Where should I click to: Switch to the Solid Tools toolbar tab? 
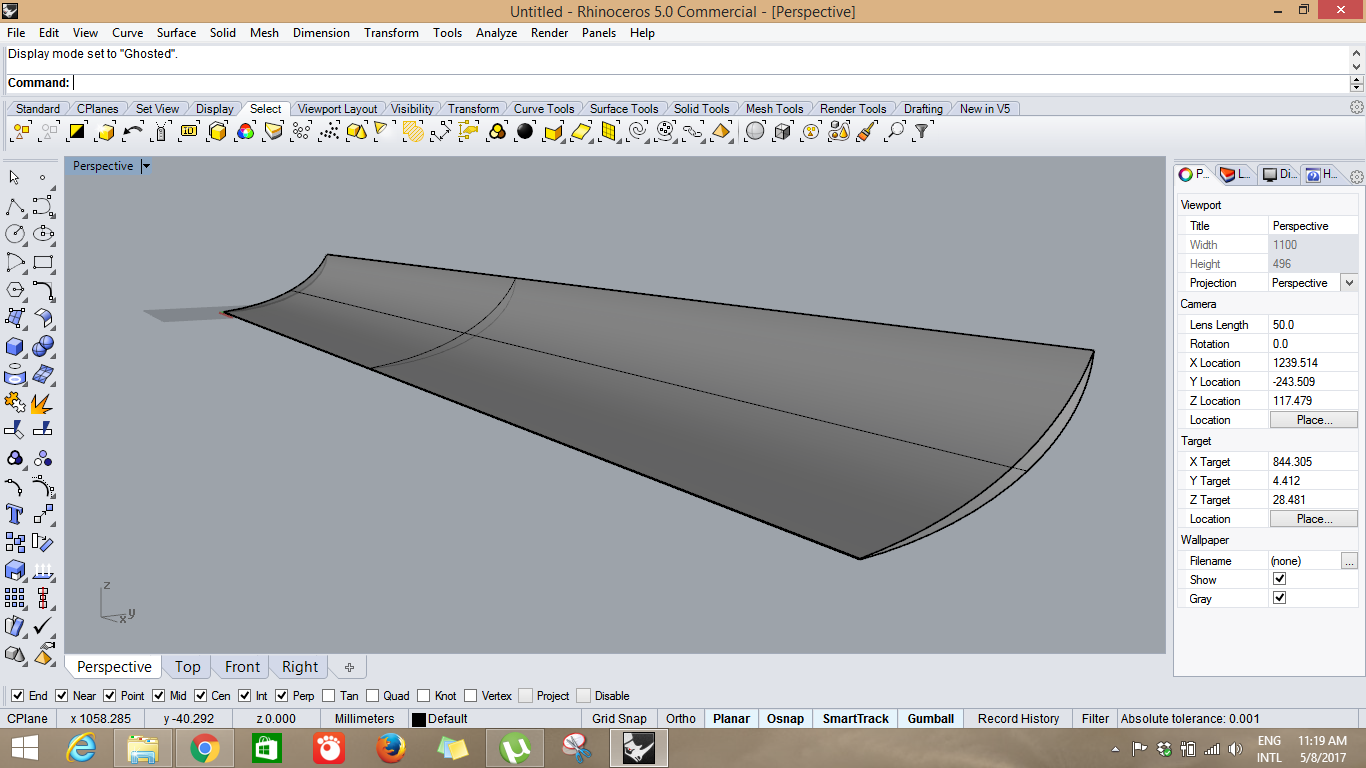[x=701, y=109]
